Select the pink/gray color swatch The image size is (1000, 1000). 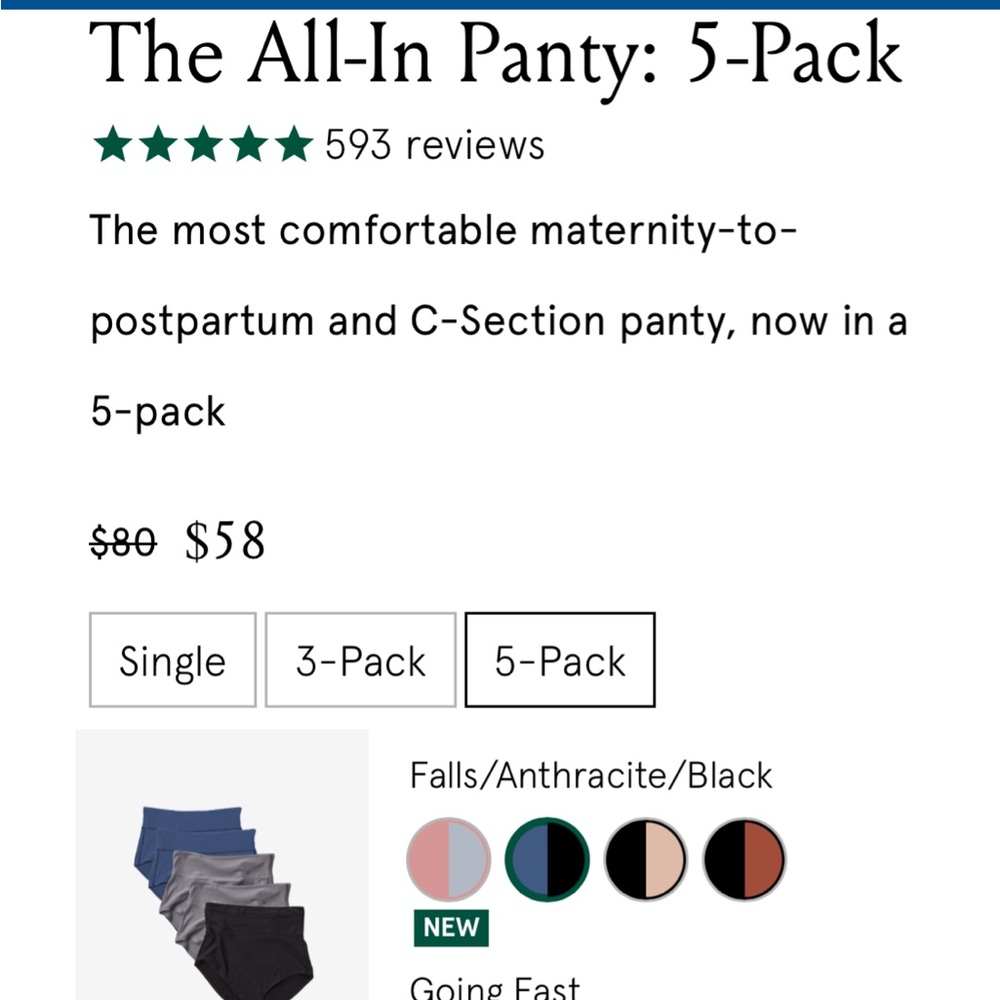point(447,859)
